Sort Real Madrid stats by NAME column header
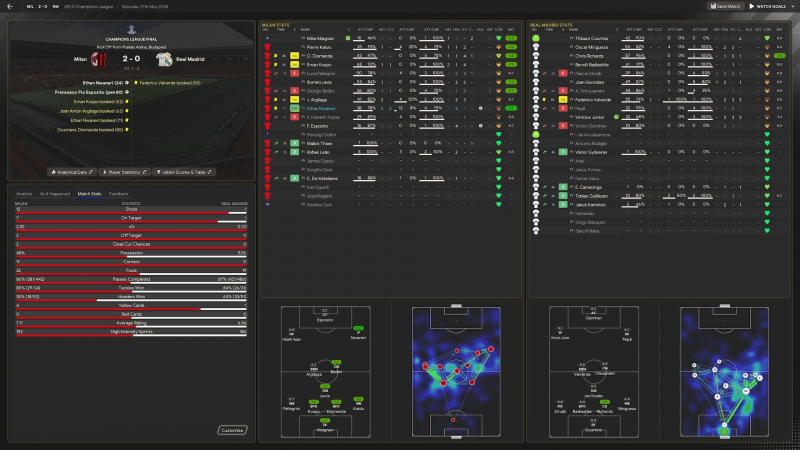Image resolution: width=800 pixels, height=450 pixels. [x=573, y=30]
